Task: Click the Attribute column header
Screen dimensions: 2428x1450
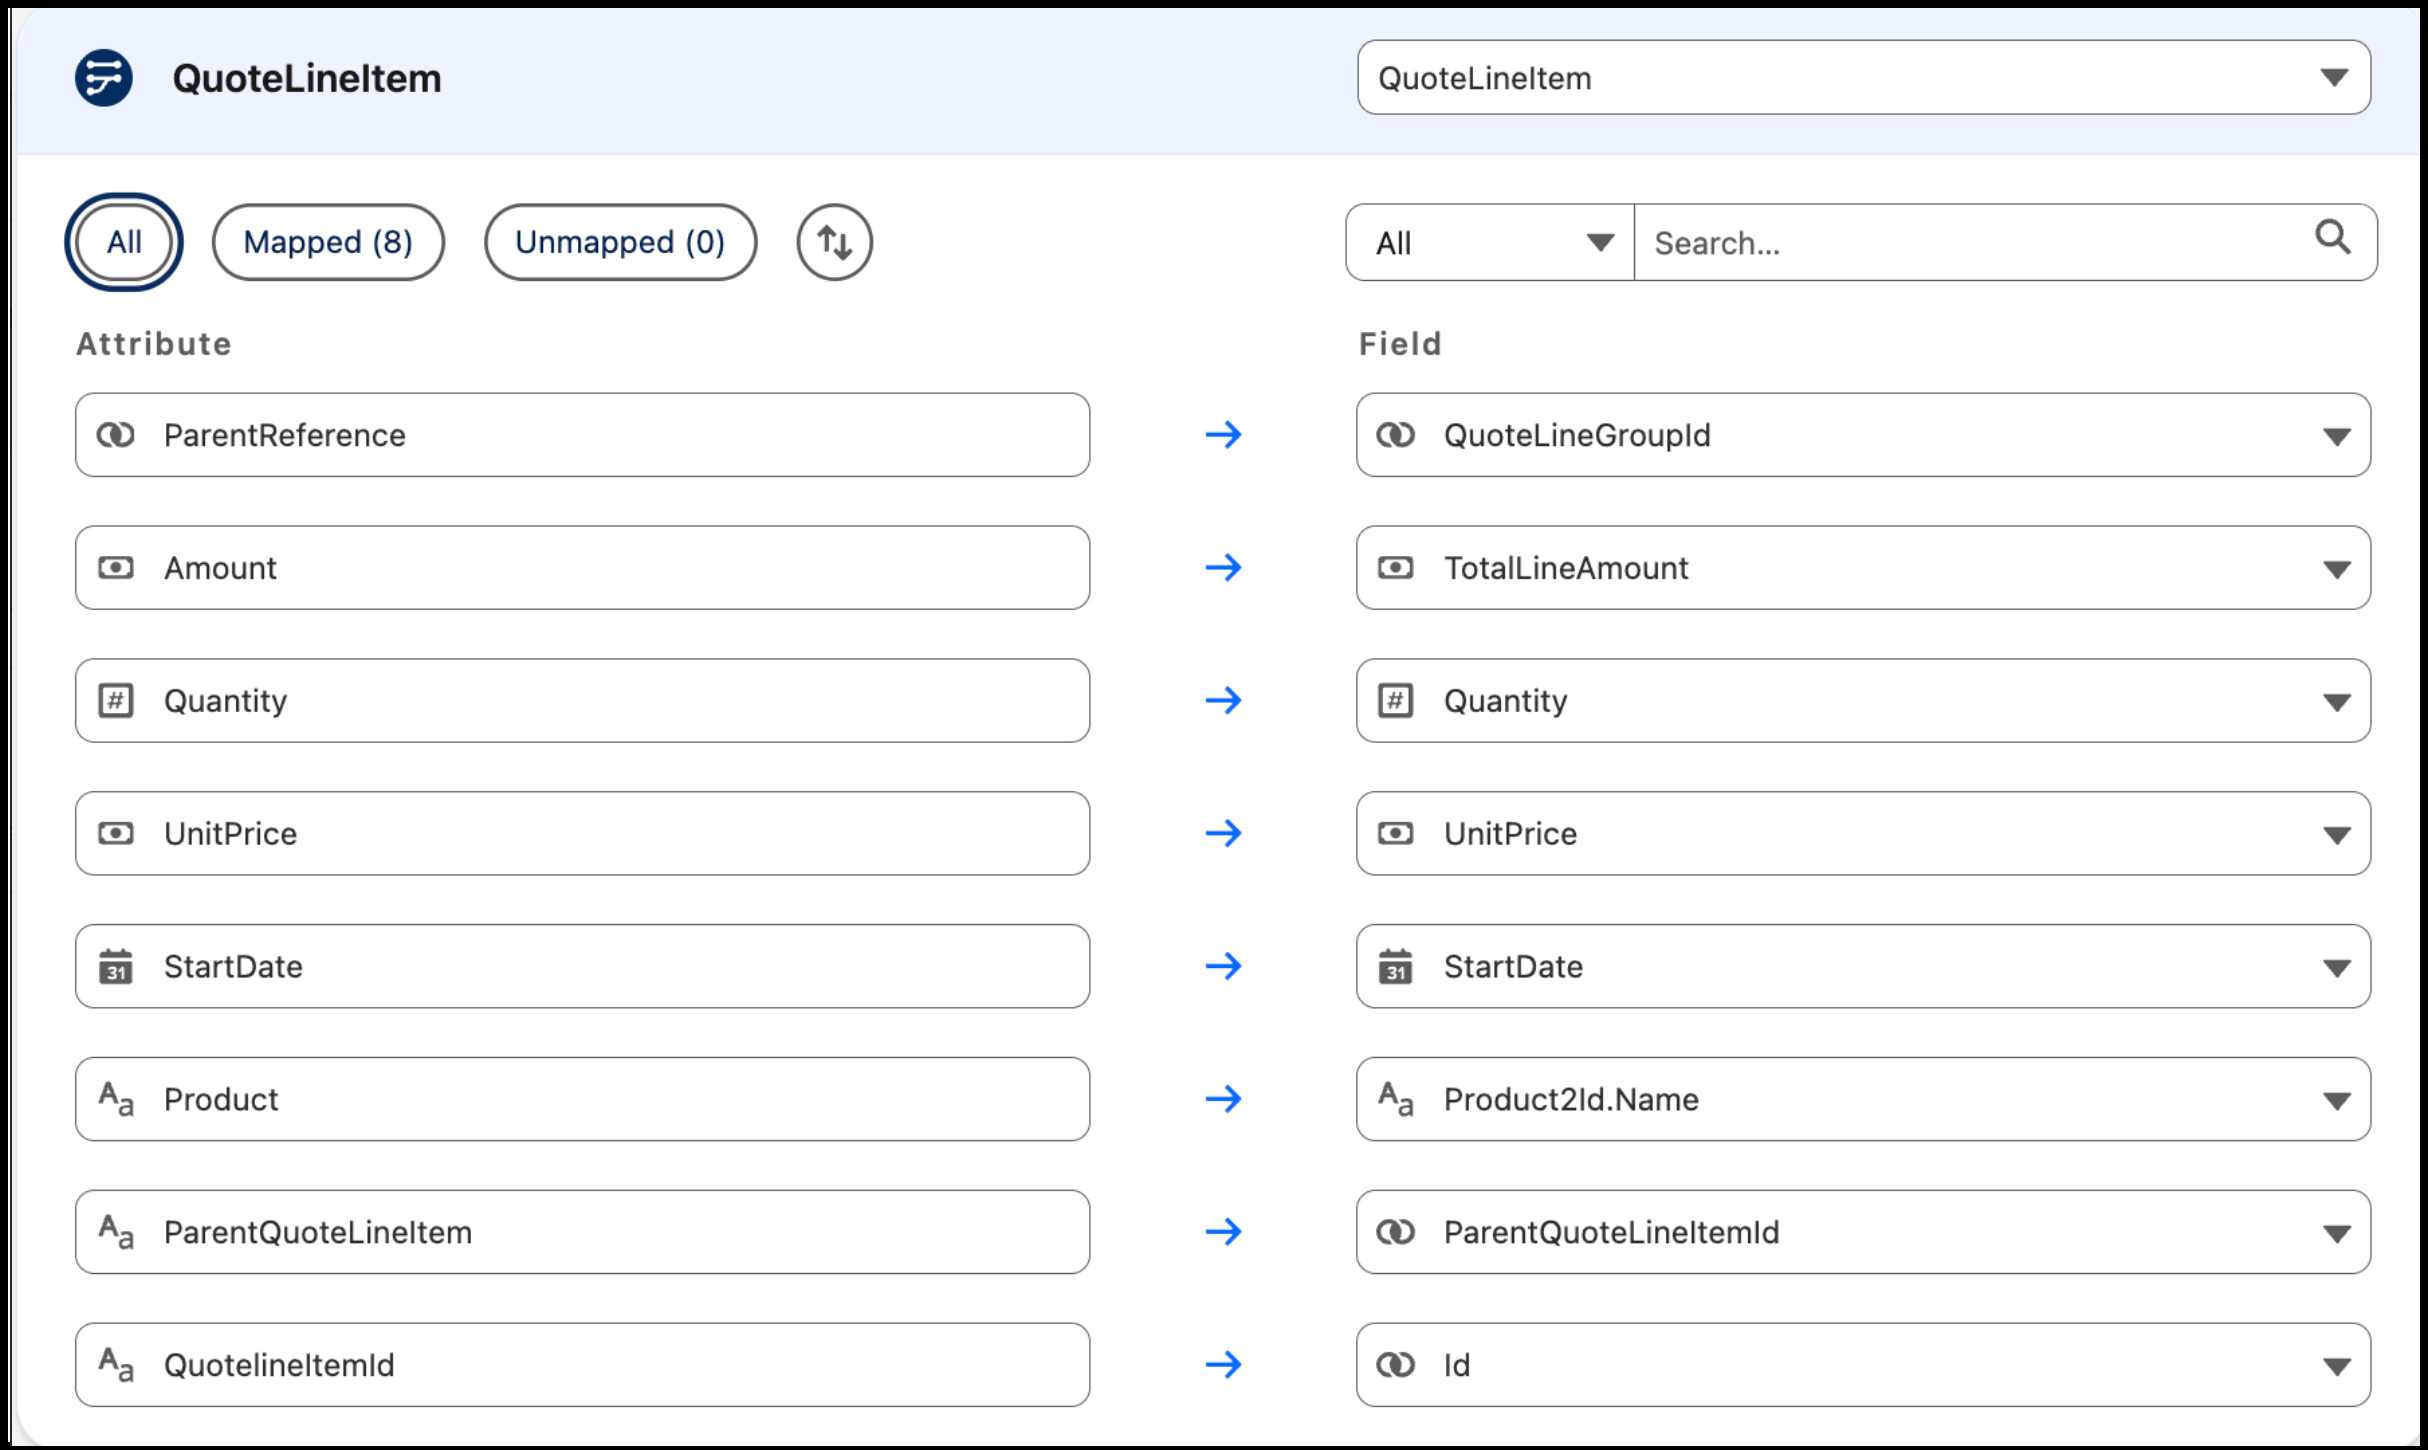Action: [x=154, y=344]
